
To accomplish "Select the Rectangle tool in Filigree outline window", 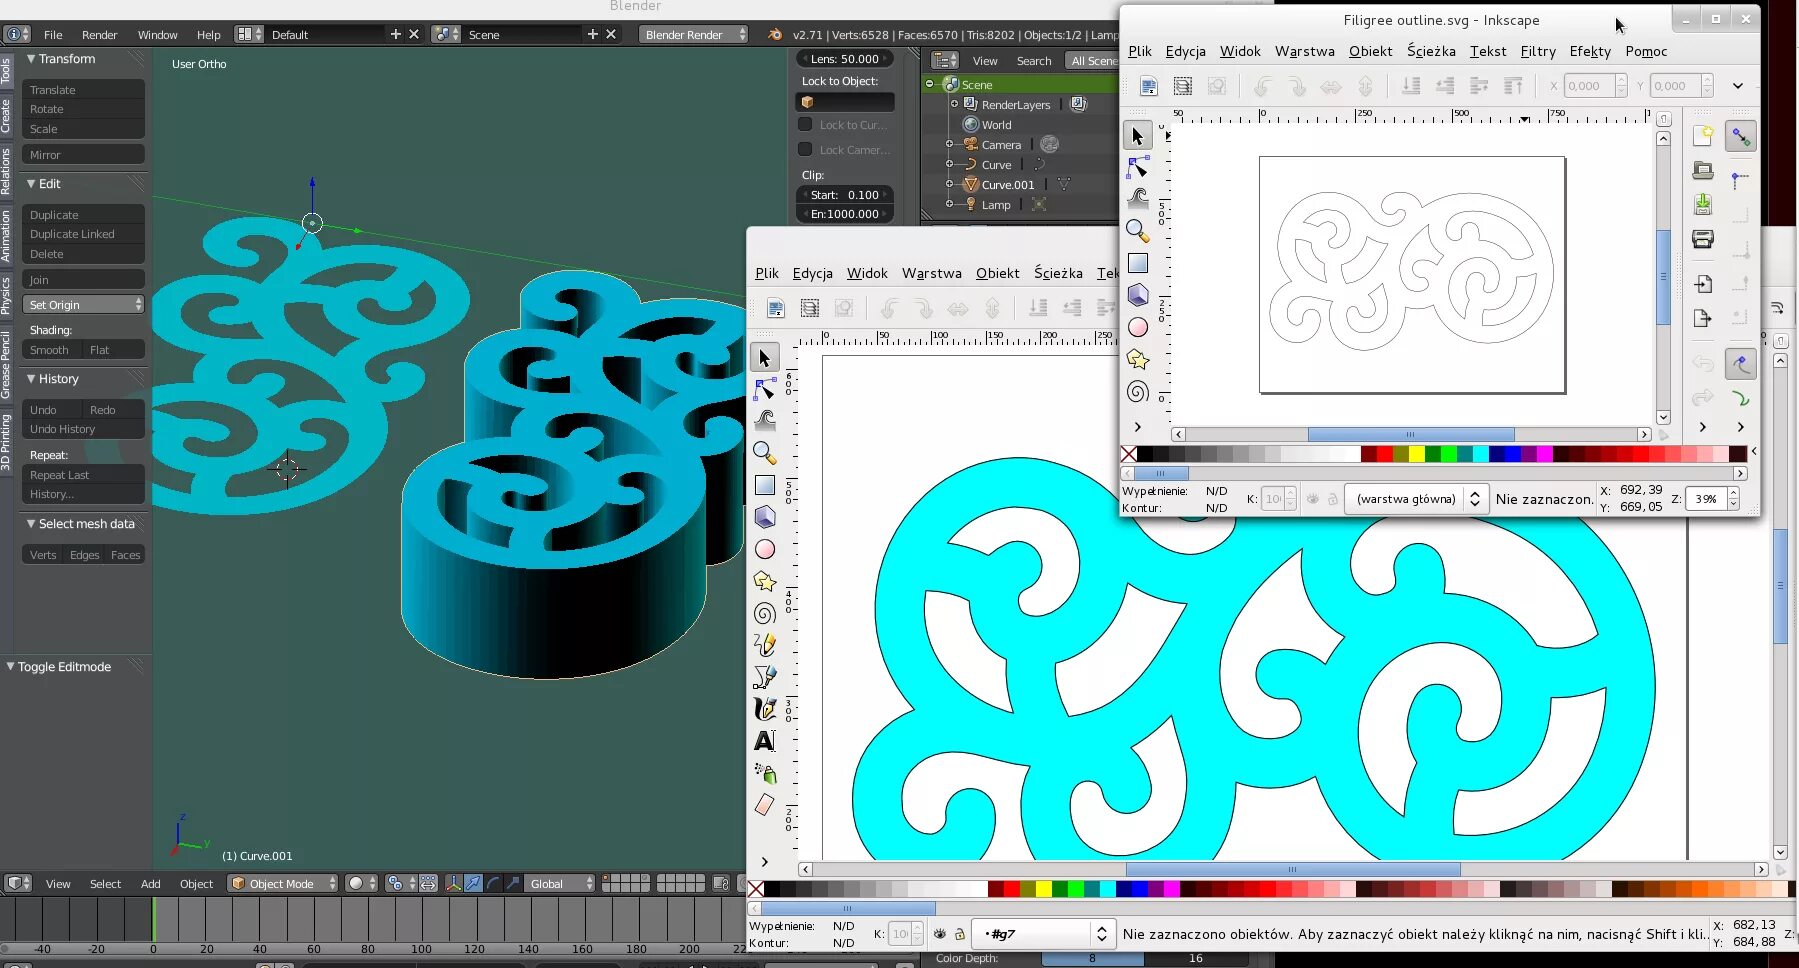I will coord(1137,263).
